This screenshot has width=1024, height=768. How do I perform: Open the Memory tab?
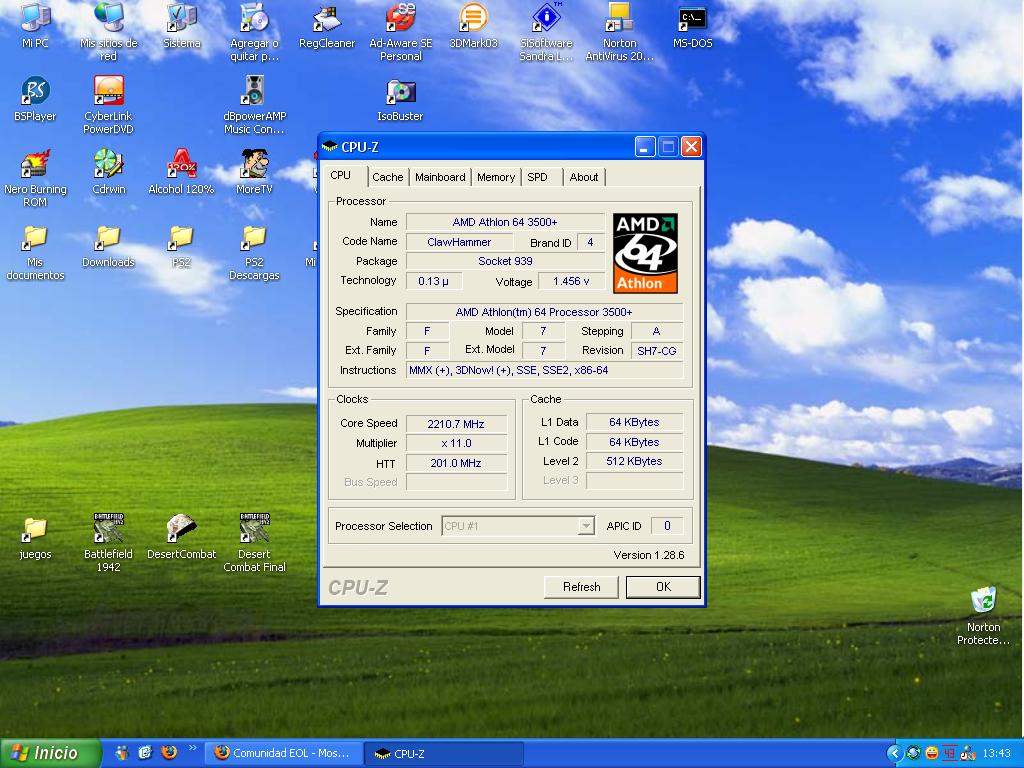coord(495,177)
